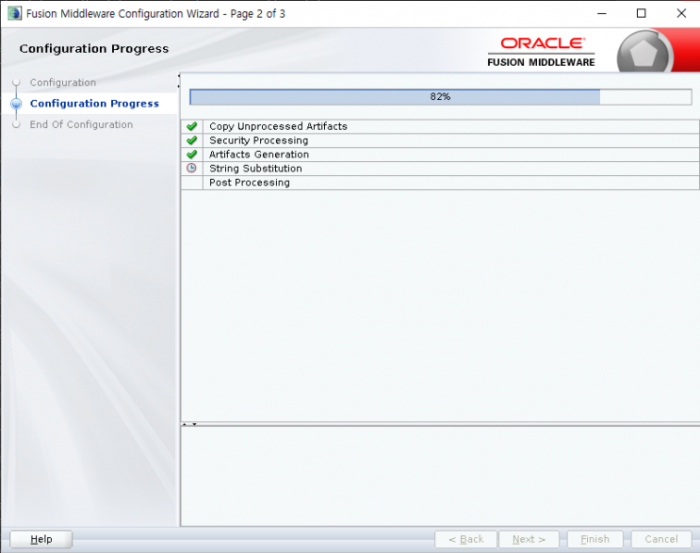
Task: Go back with the Back button
Action: (466, 539)
